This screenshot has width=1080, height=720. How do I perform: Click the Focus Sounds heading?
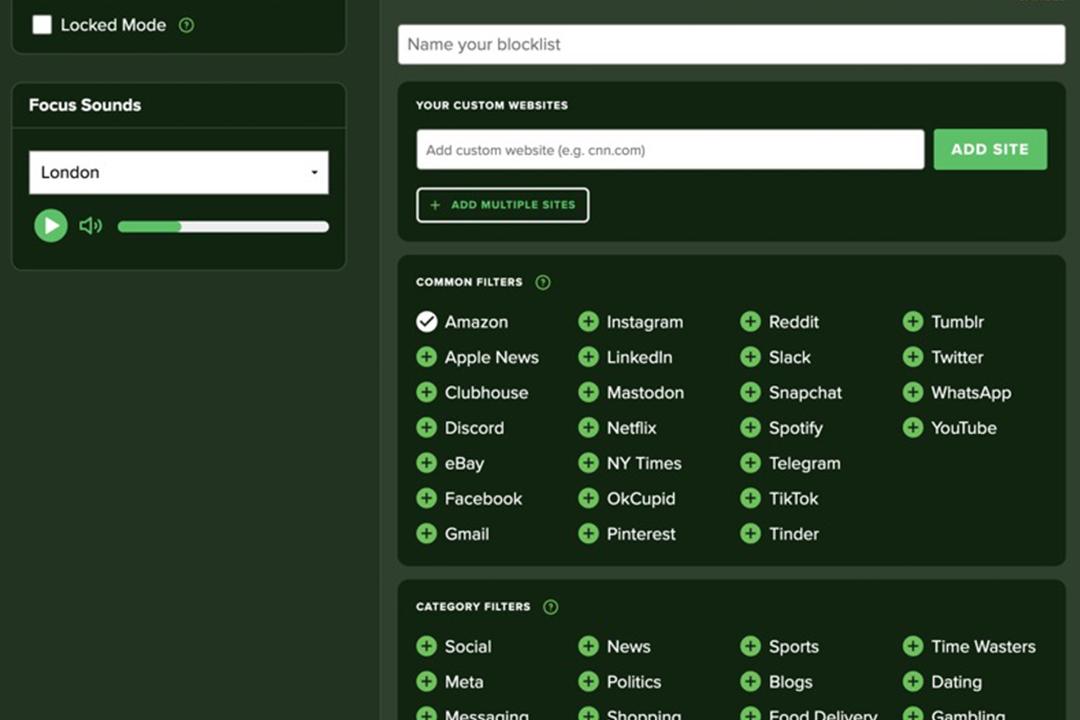click(x=85, y=105)
